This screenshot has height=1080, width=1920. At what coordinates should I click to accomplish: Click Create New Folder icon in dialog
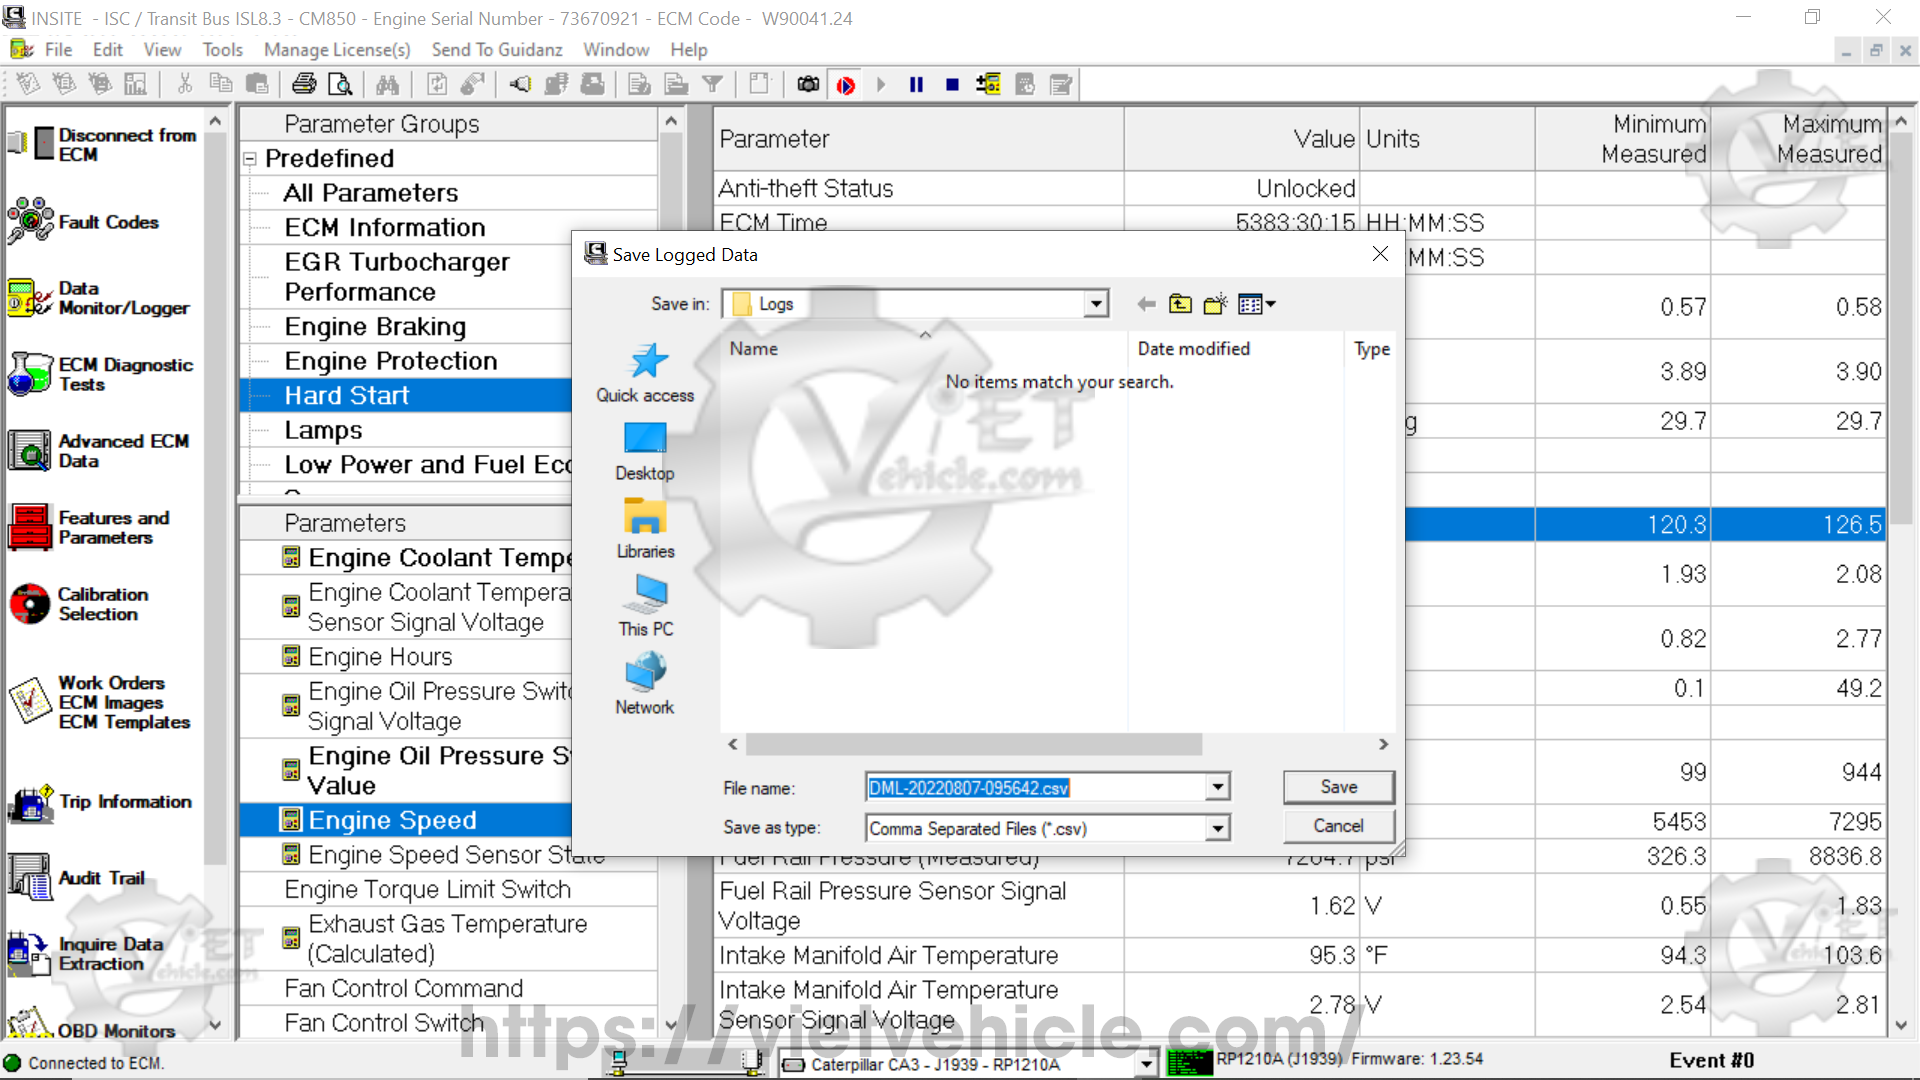tap(1215, 305)
